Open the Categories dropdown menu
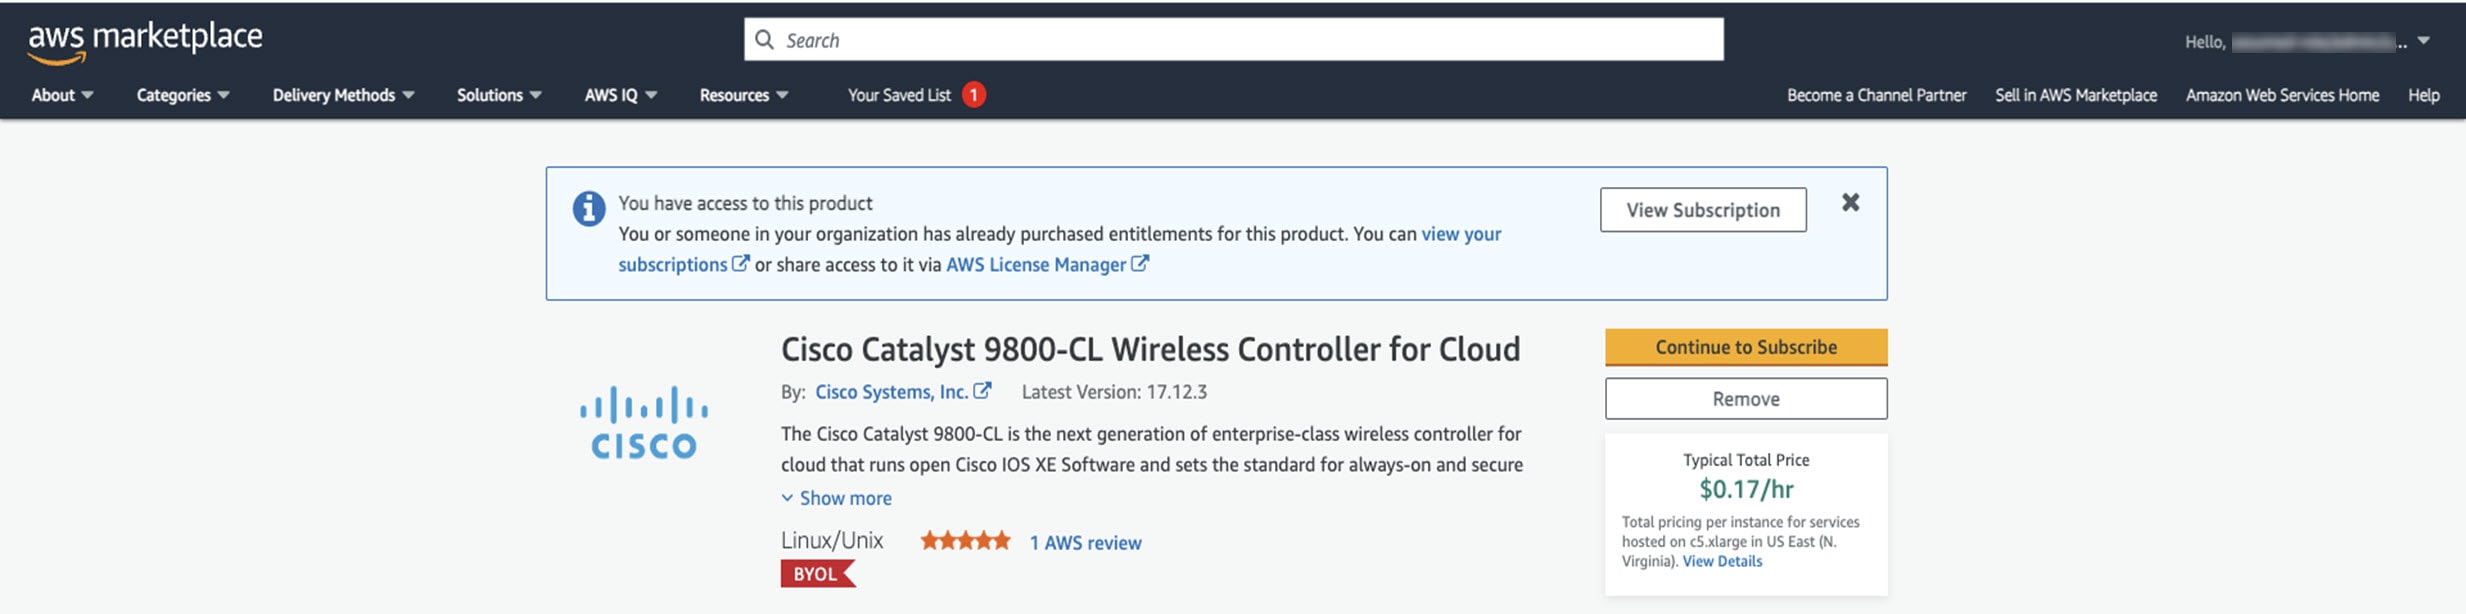2466x614 pixels. [x=183, y=95]
